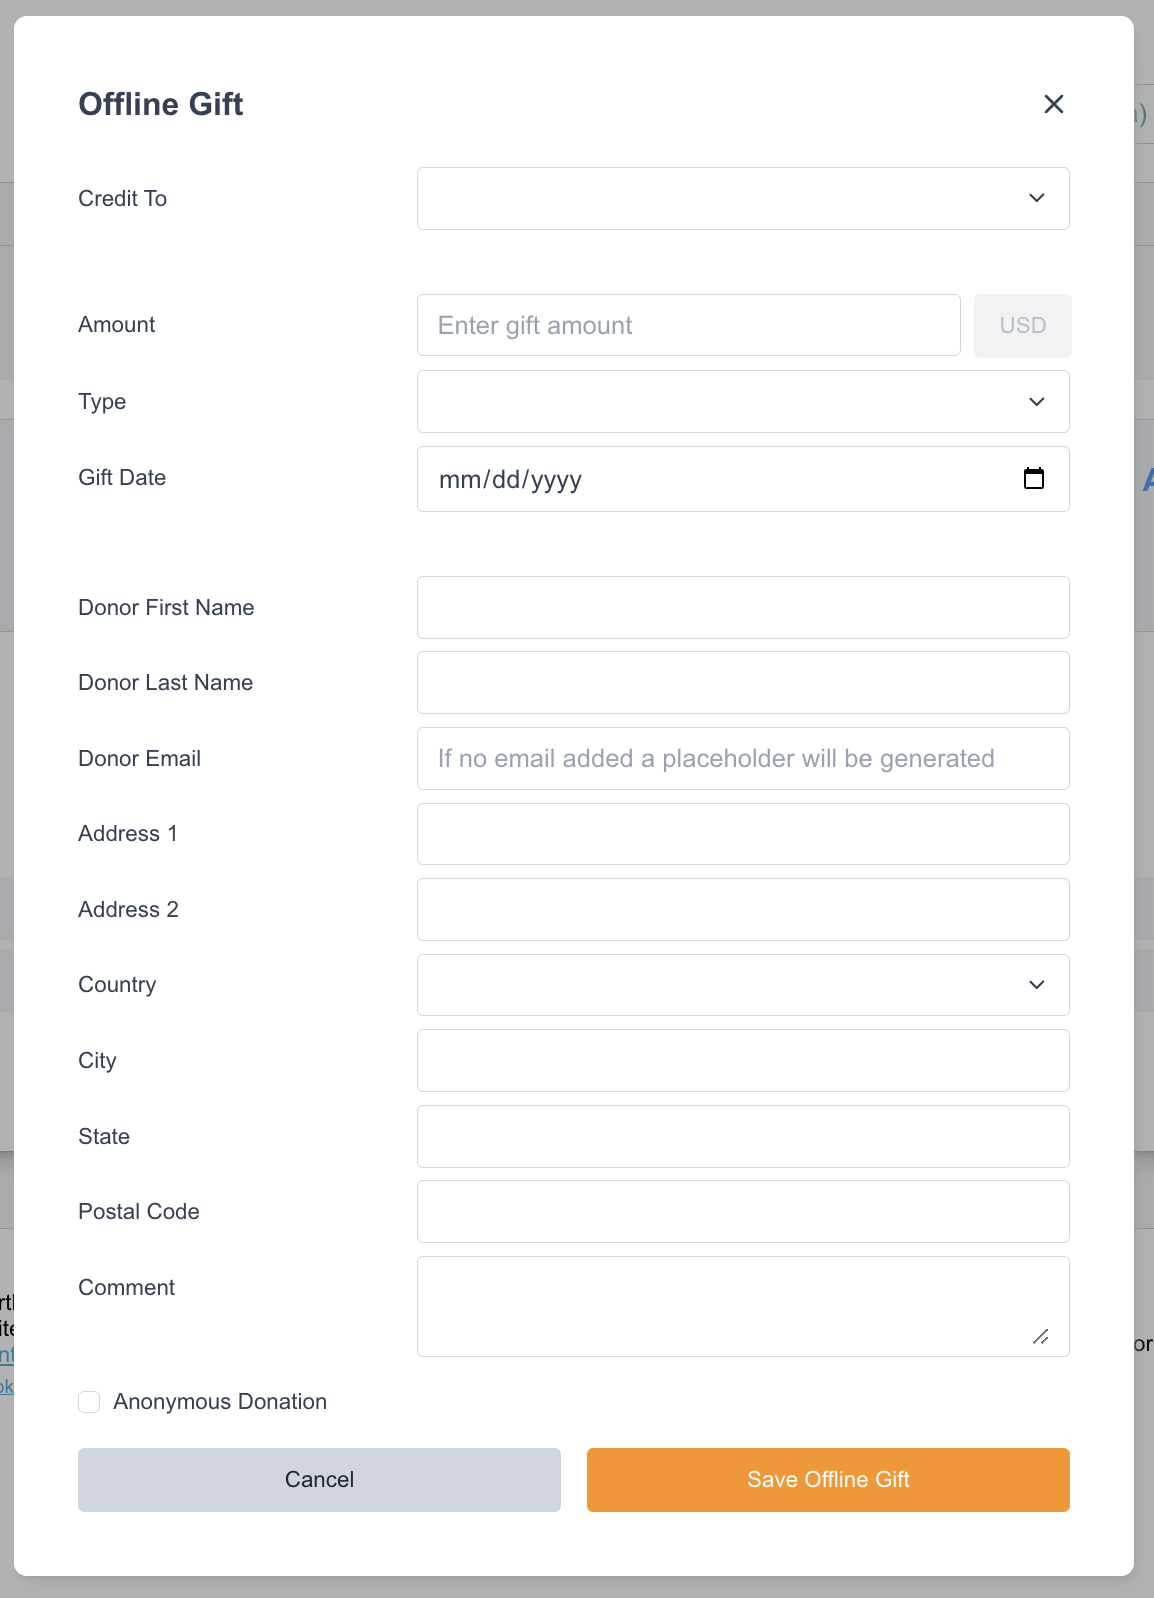Grab the Comment box resize handle
Viewport: 1154px width, 1598px height.
(1041, 1337)
